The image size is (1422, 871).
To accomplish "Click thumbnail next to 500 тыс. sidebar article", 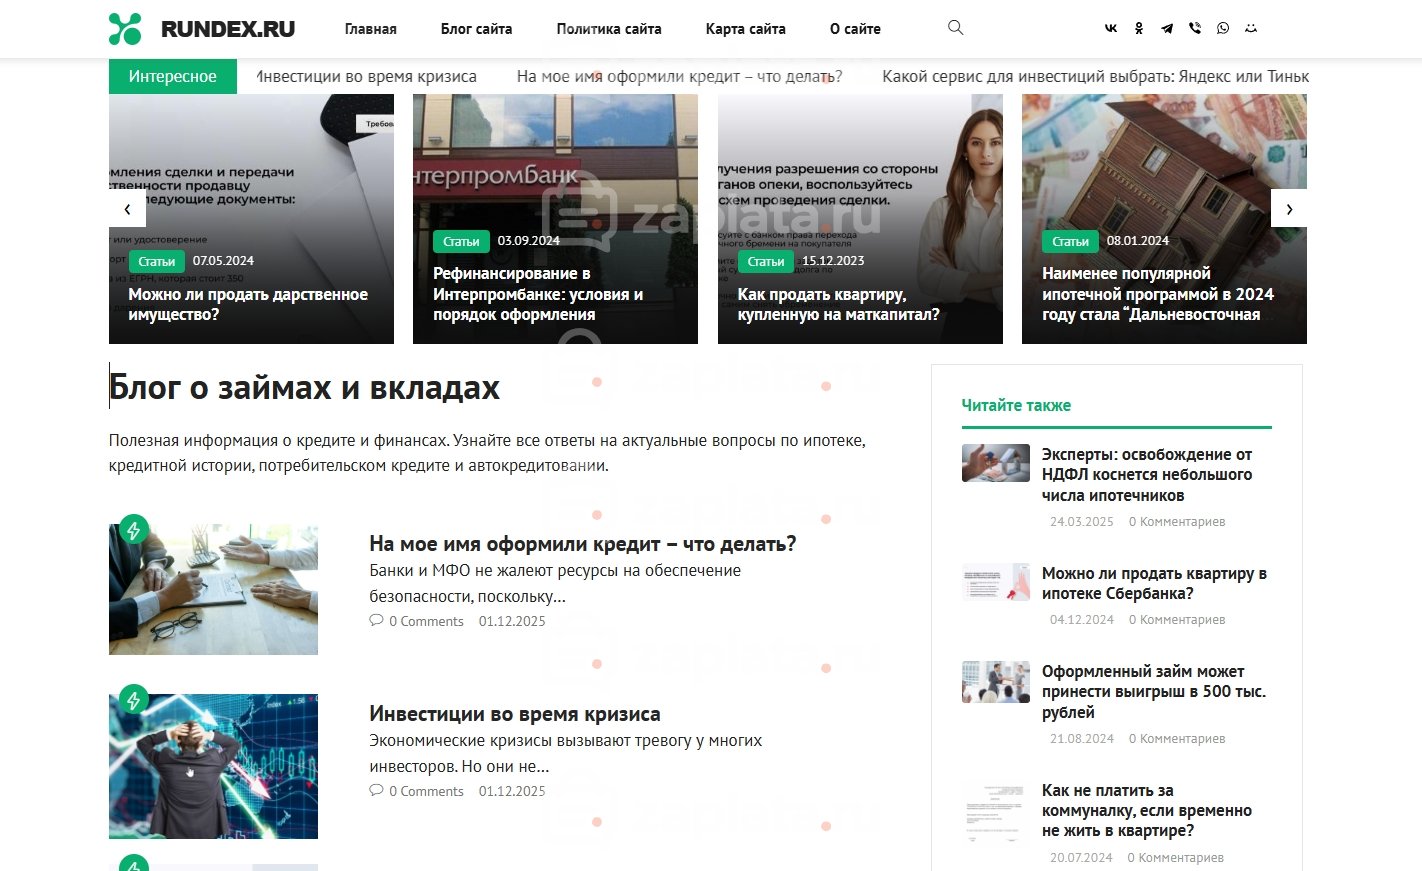I will pos(996,681).
